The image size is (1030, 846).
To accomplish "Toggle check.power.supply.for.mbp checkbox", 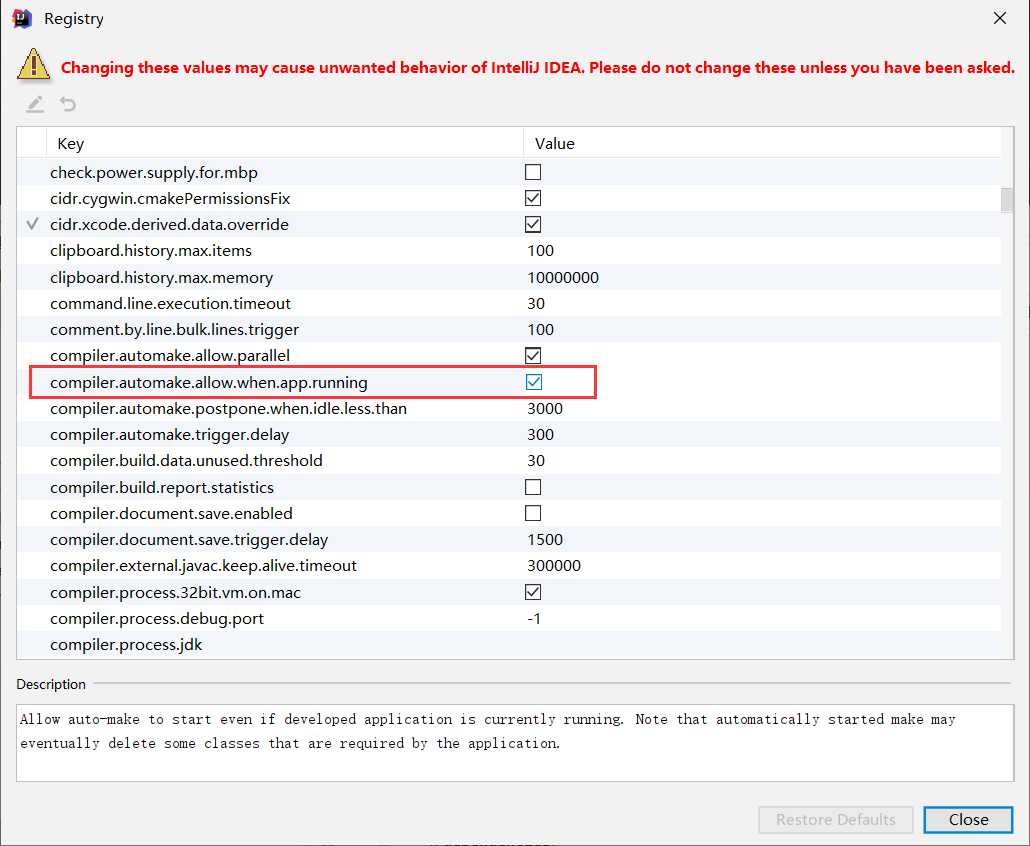I will click(x=533, y=172).
